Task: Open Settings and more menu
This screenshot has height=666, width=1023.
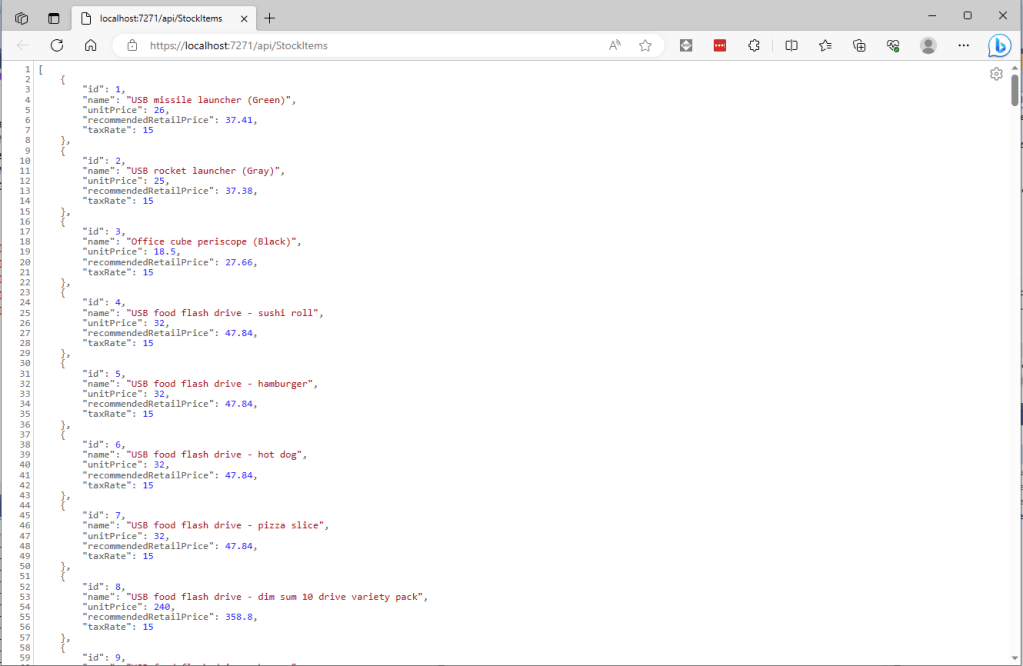Action: (963, 45)
